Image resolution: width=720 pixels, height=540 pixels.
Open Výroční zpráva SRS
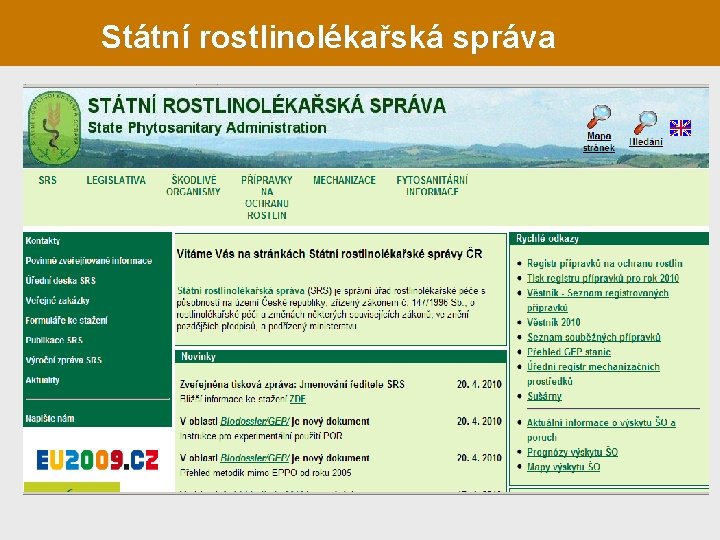tap(63, 360)
